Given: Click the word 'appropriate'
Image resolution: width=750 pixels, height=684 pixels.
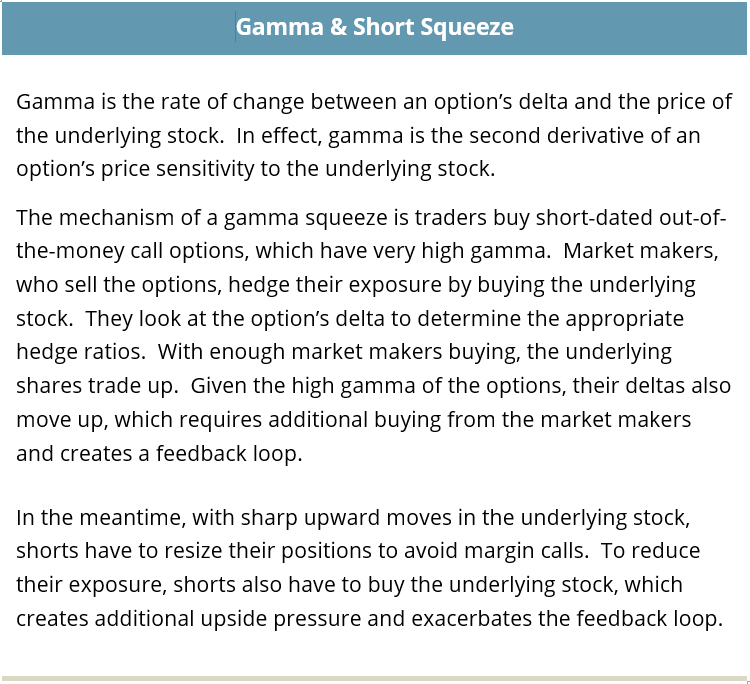Looking at the screenshot, I should [x=625, y=319].
